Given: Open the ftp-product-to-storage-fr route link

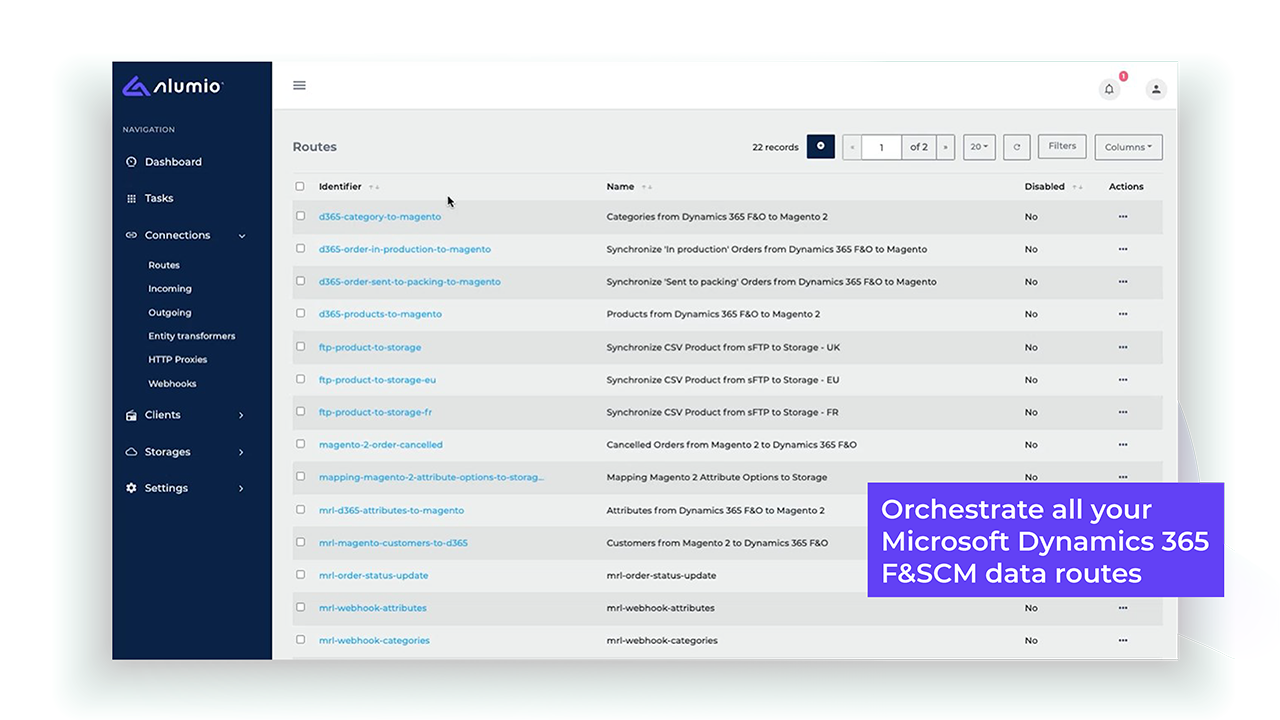Looking at the screenshot, I should tap(375, 412).
